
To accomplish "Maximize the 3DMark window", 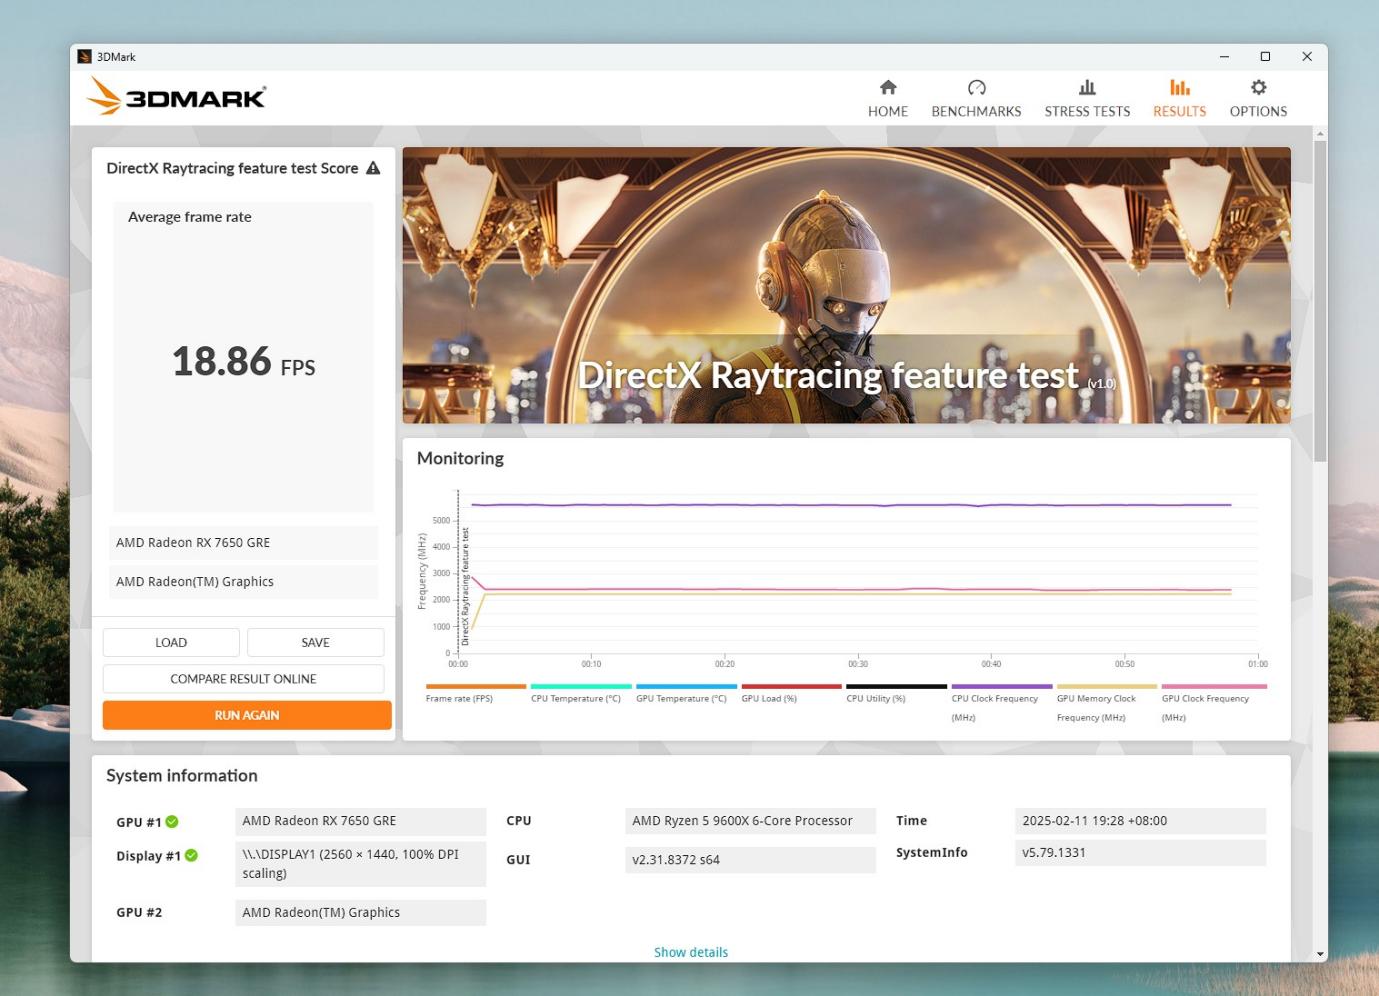I will coord(1265,57).
